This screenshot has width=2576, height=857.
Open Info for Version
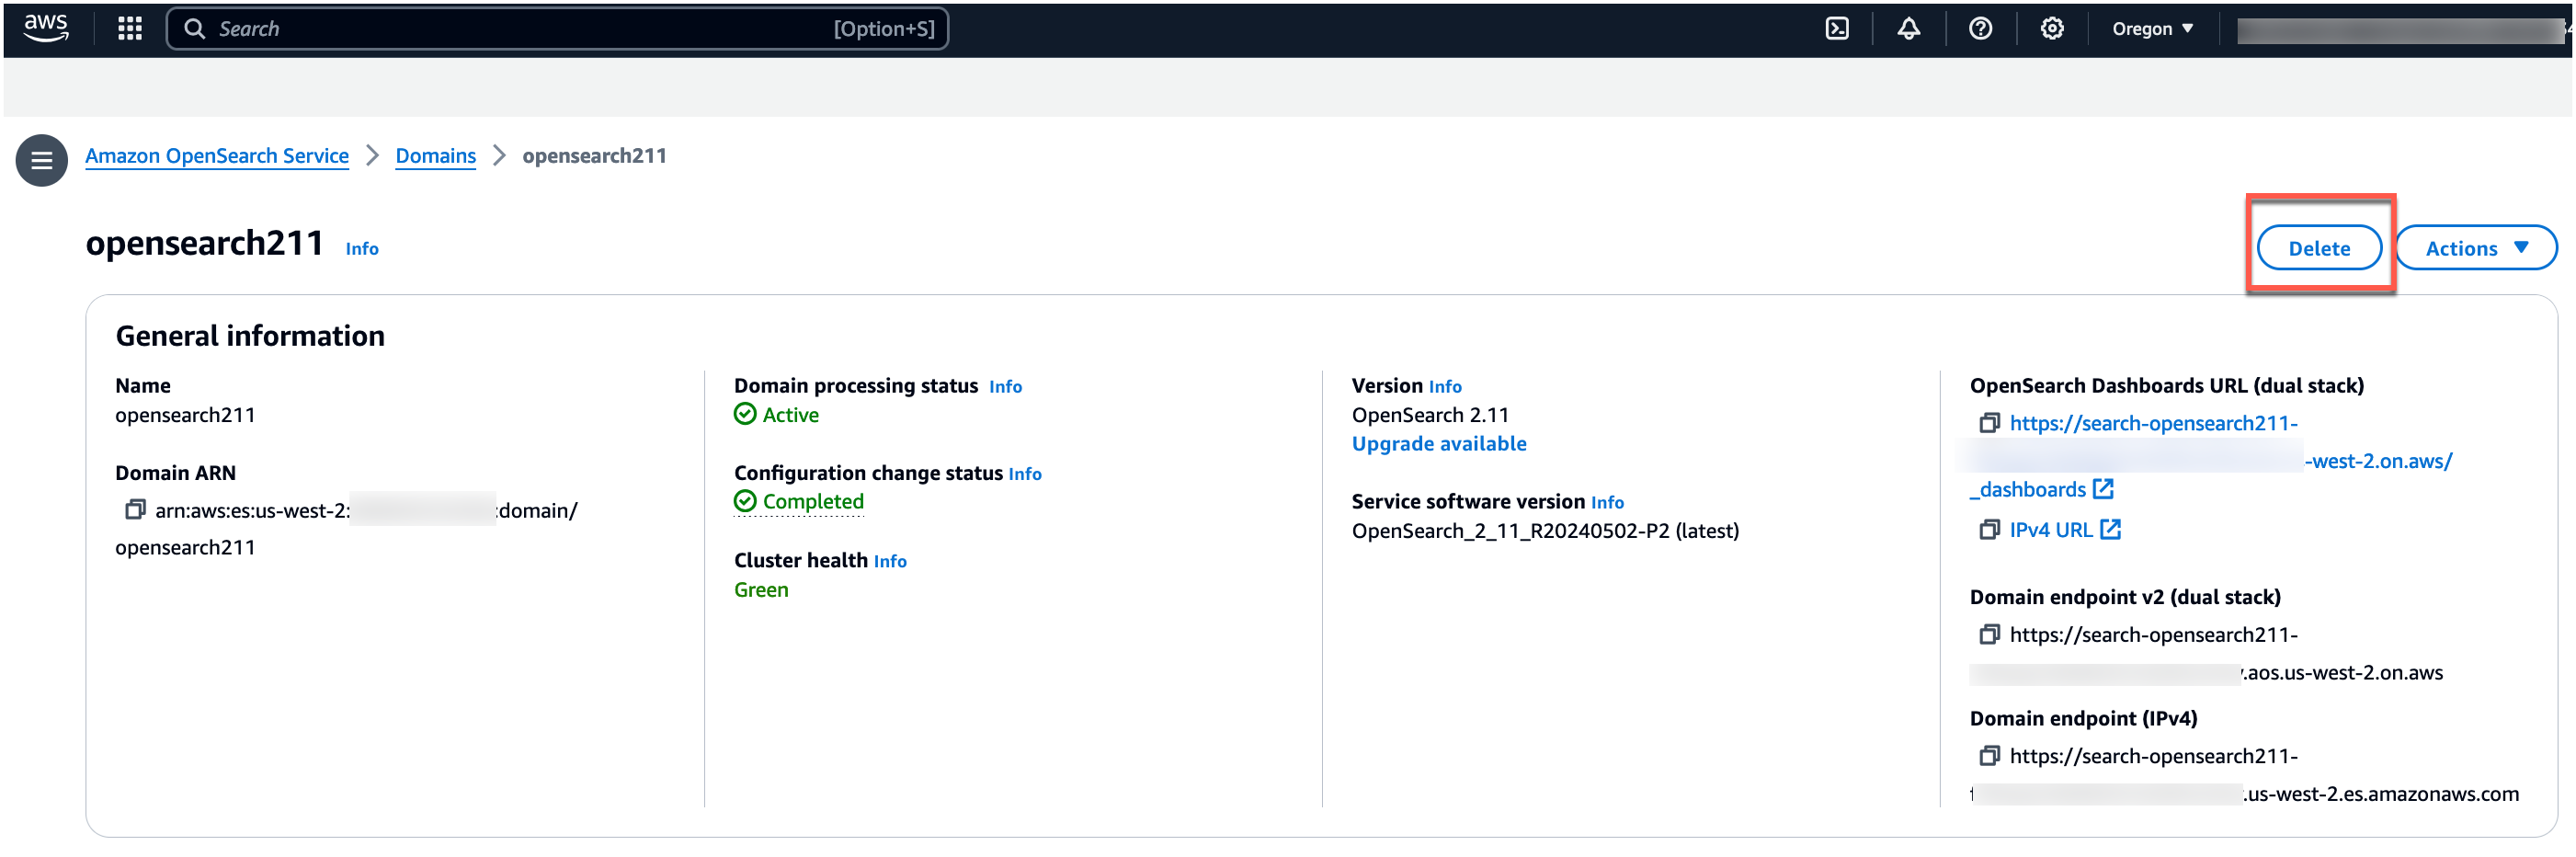tap(1445, 386)
